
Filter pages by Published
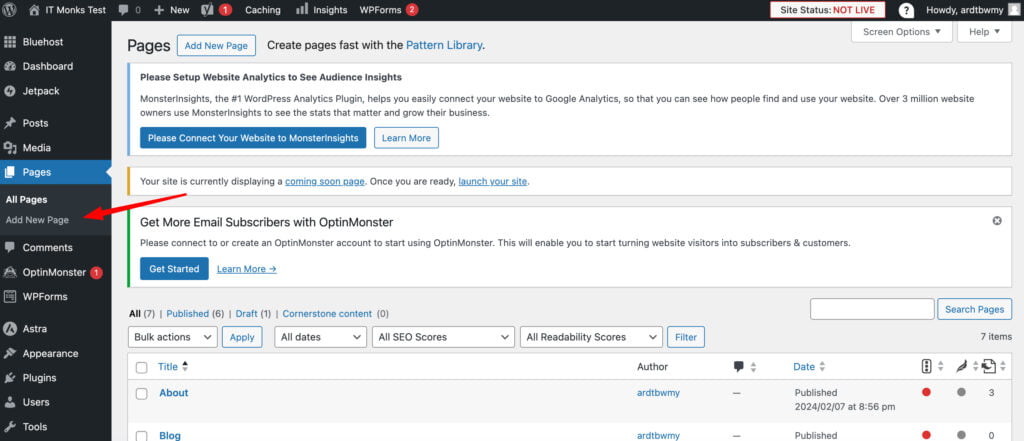click(187, 314)
